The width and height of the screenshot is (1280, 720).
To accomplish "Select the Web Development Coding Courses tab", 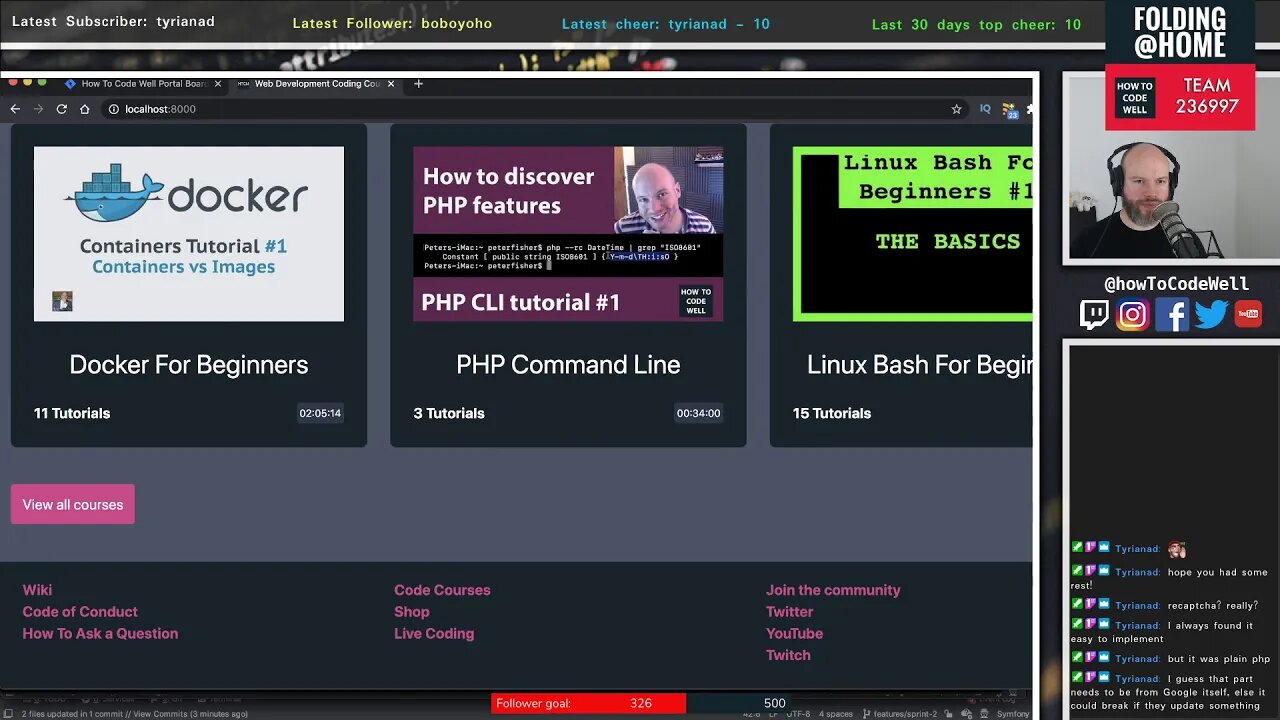I will tap(314, 84).
